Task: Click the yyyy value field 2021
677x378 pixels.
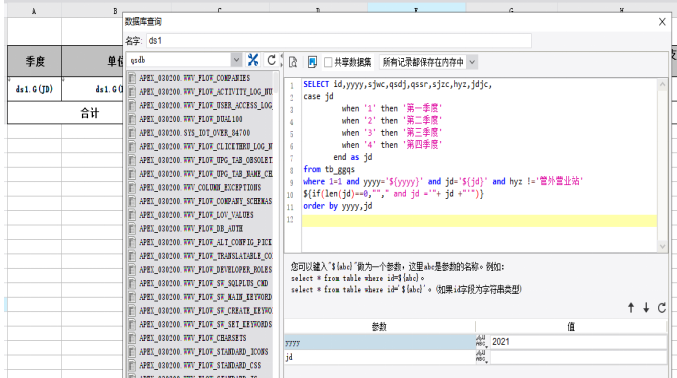Action: [578, 342]
